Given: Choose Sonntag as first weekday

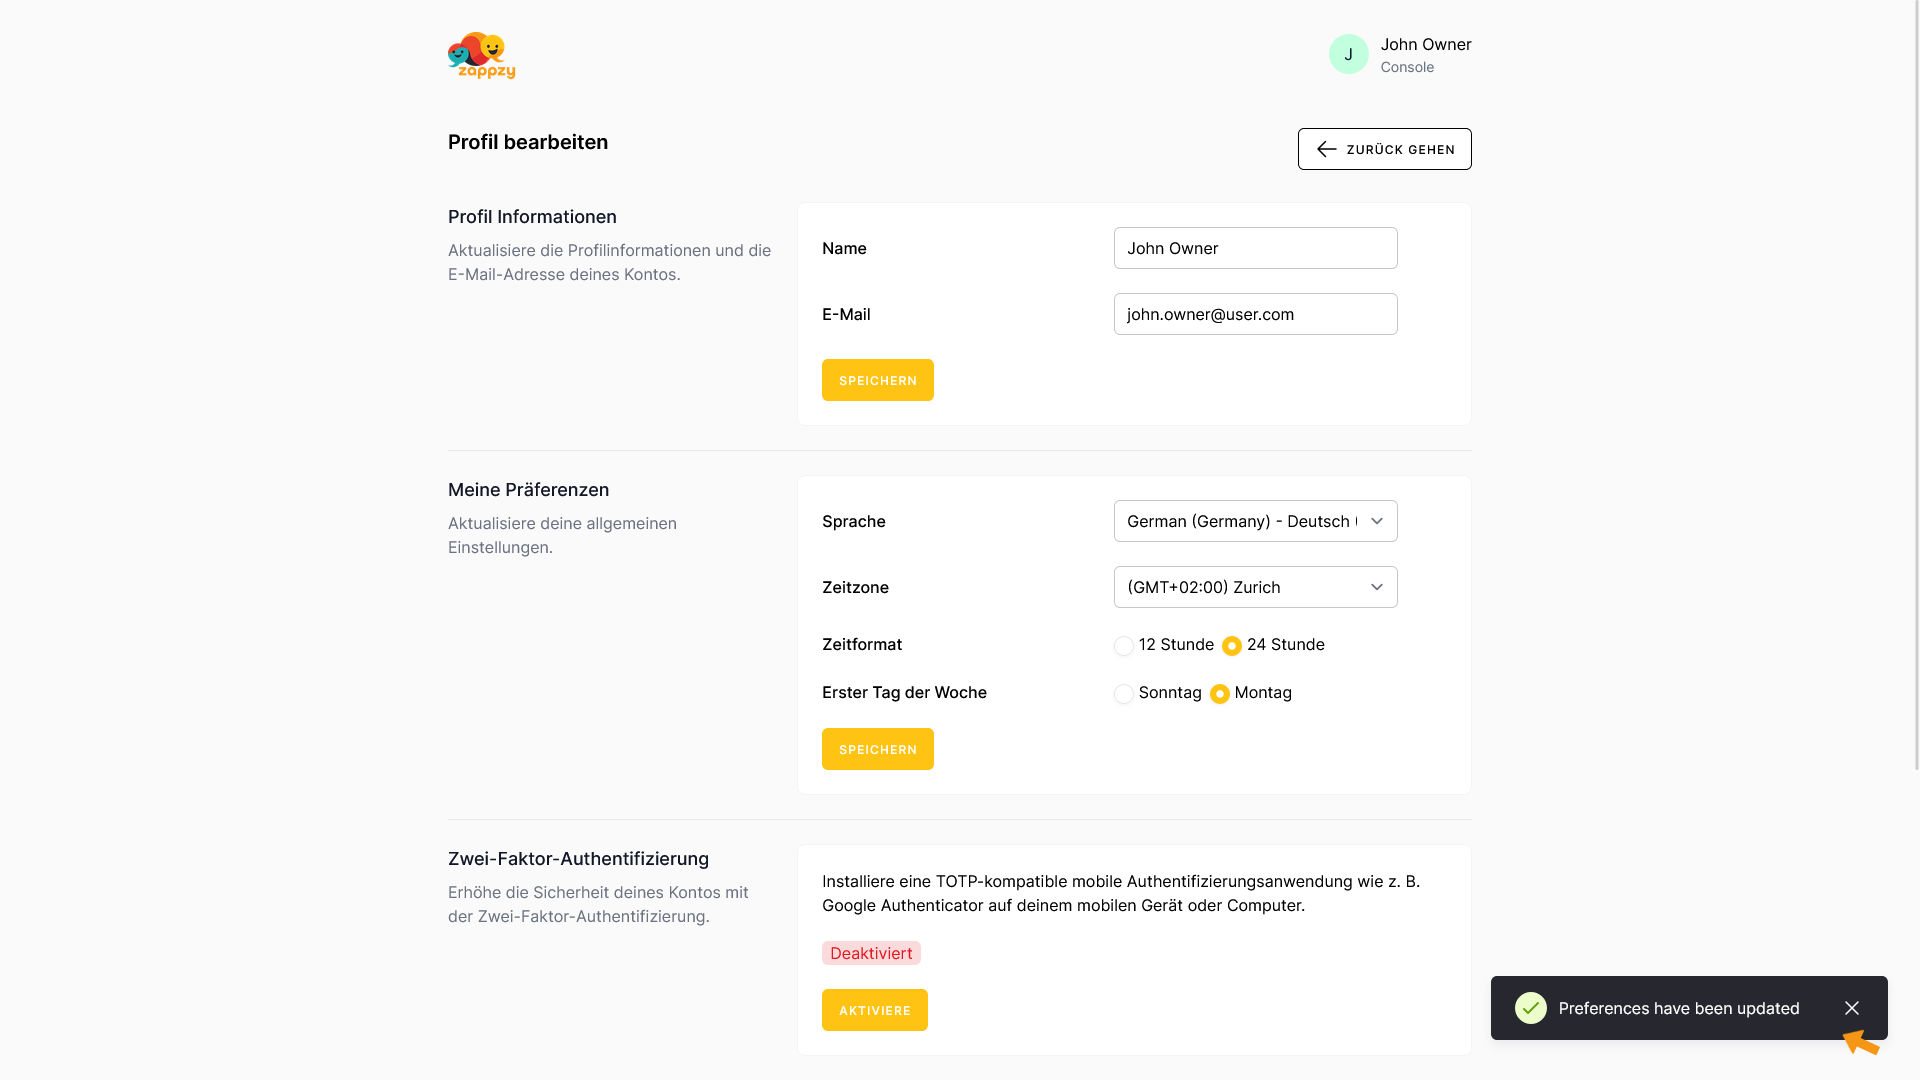Looking at the screenshot, I should 1124,694.
